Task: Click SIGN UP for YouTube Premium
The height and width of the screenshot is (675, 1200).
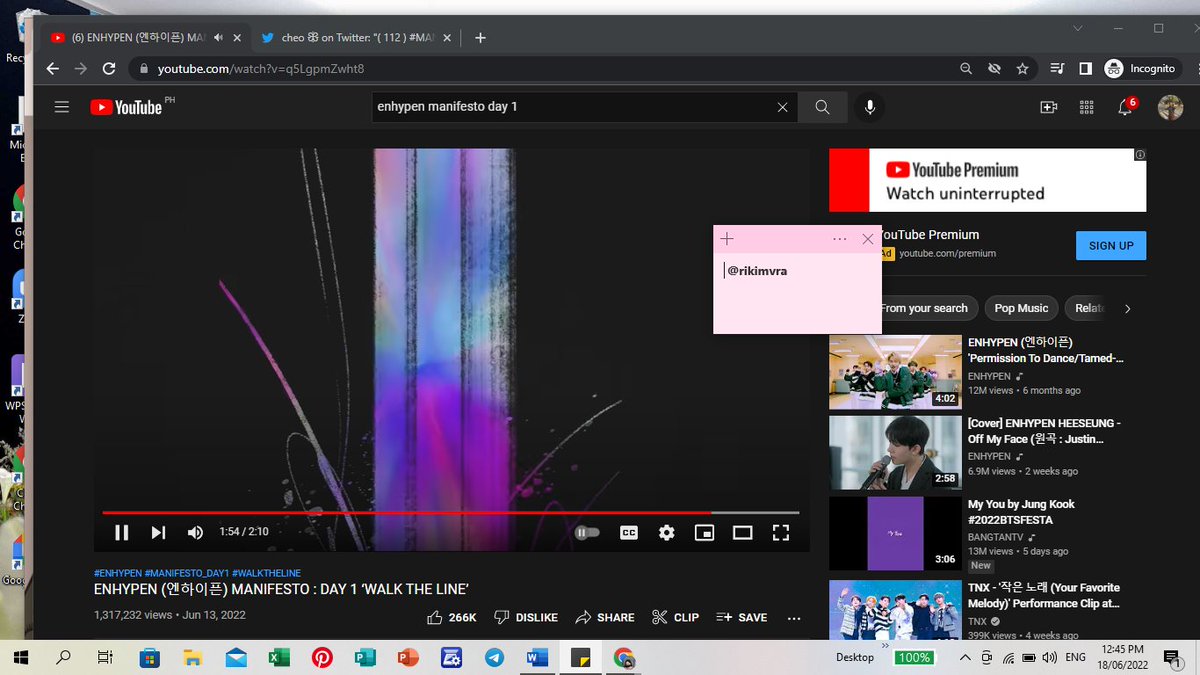Action: point(1111,246)
